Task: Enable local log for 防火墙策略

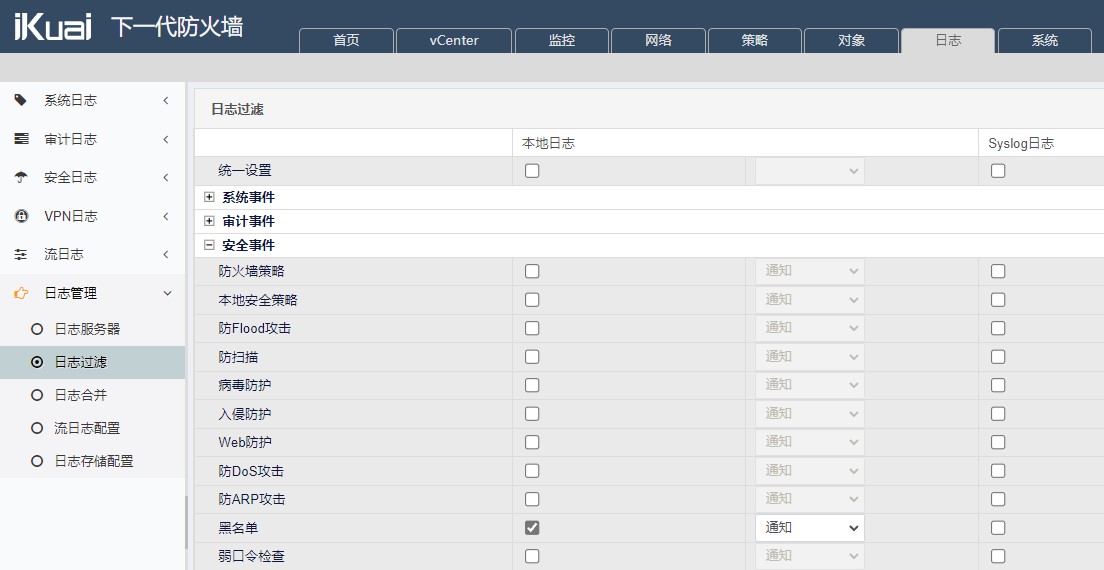Action: [x=532, y=271]
